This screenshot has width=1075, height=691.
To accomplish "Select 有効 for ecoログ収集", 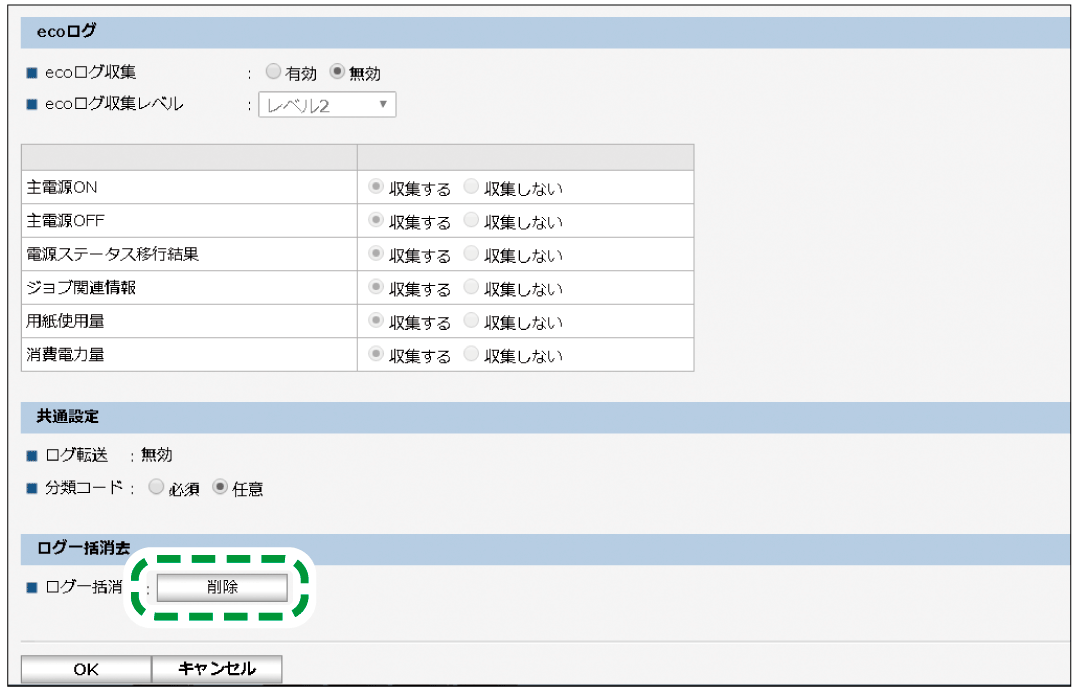I will (x=273, y=73).
